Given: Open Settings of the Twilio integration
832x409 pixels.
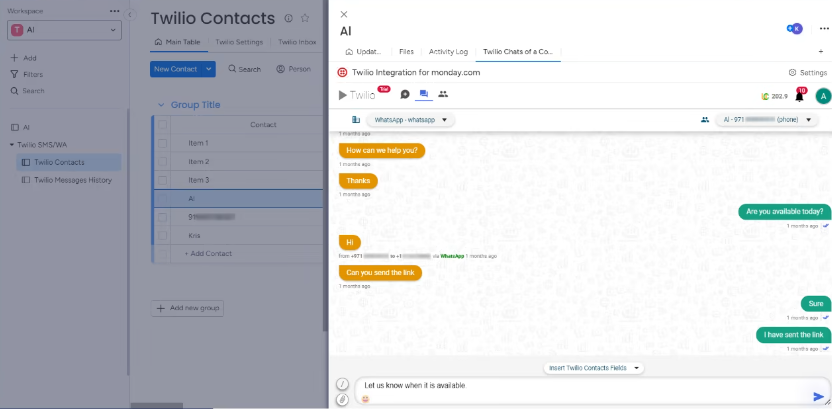Looking at the screenshot, I should (x=808, y=73).
